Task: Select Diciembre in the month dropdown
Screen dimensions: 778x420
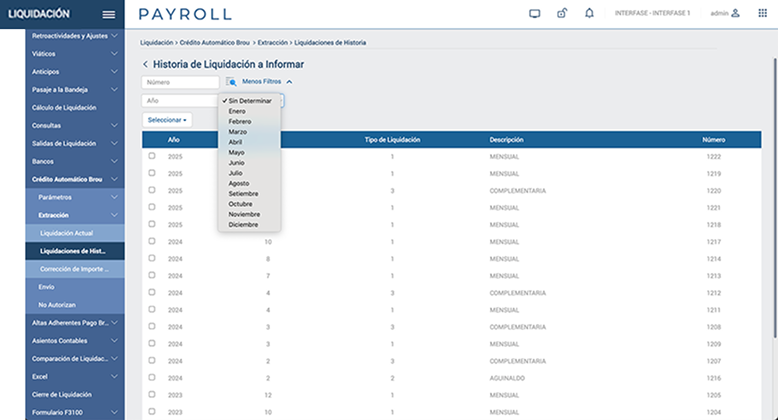Action: pyautogui.click(x=243, y=224)
